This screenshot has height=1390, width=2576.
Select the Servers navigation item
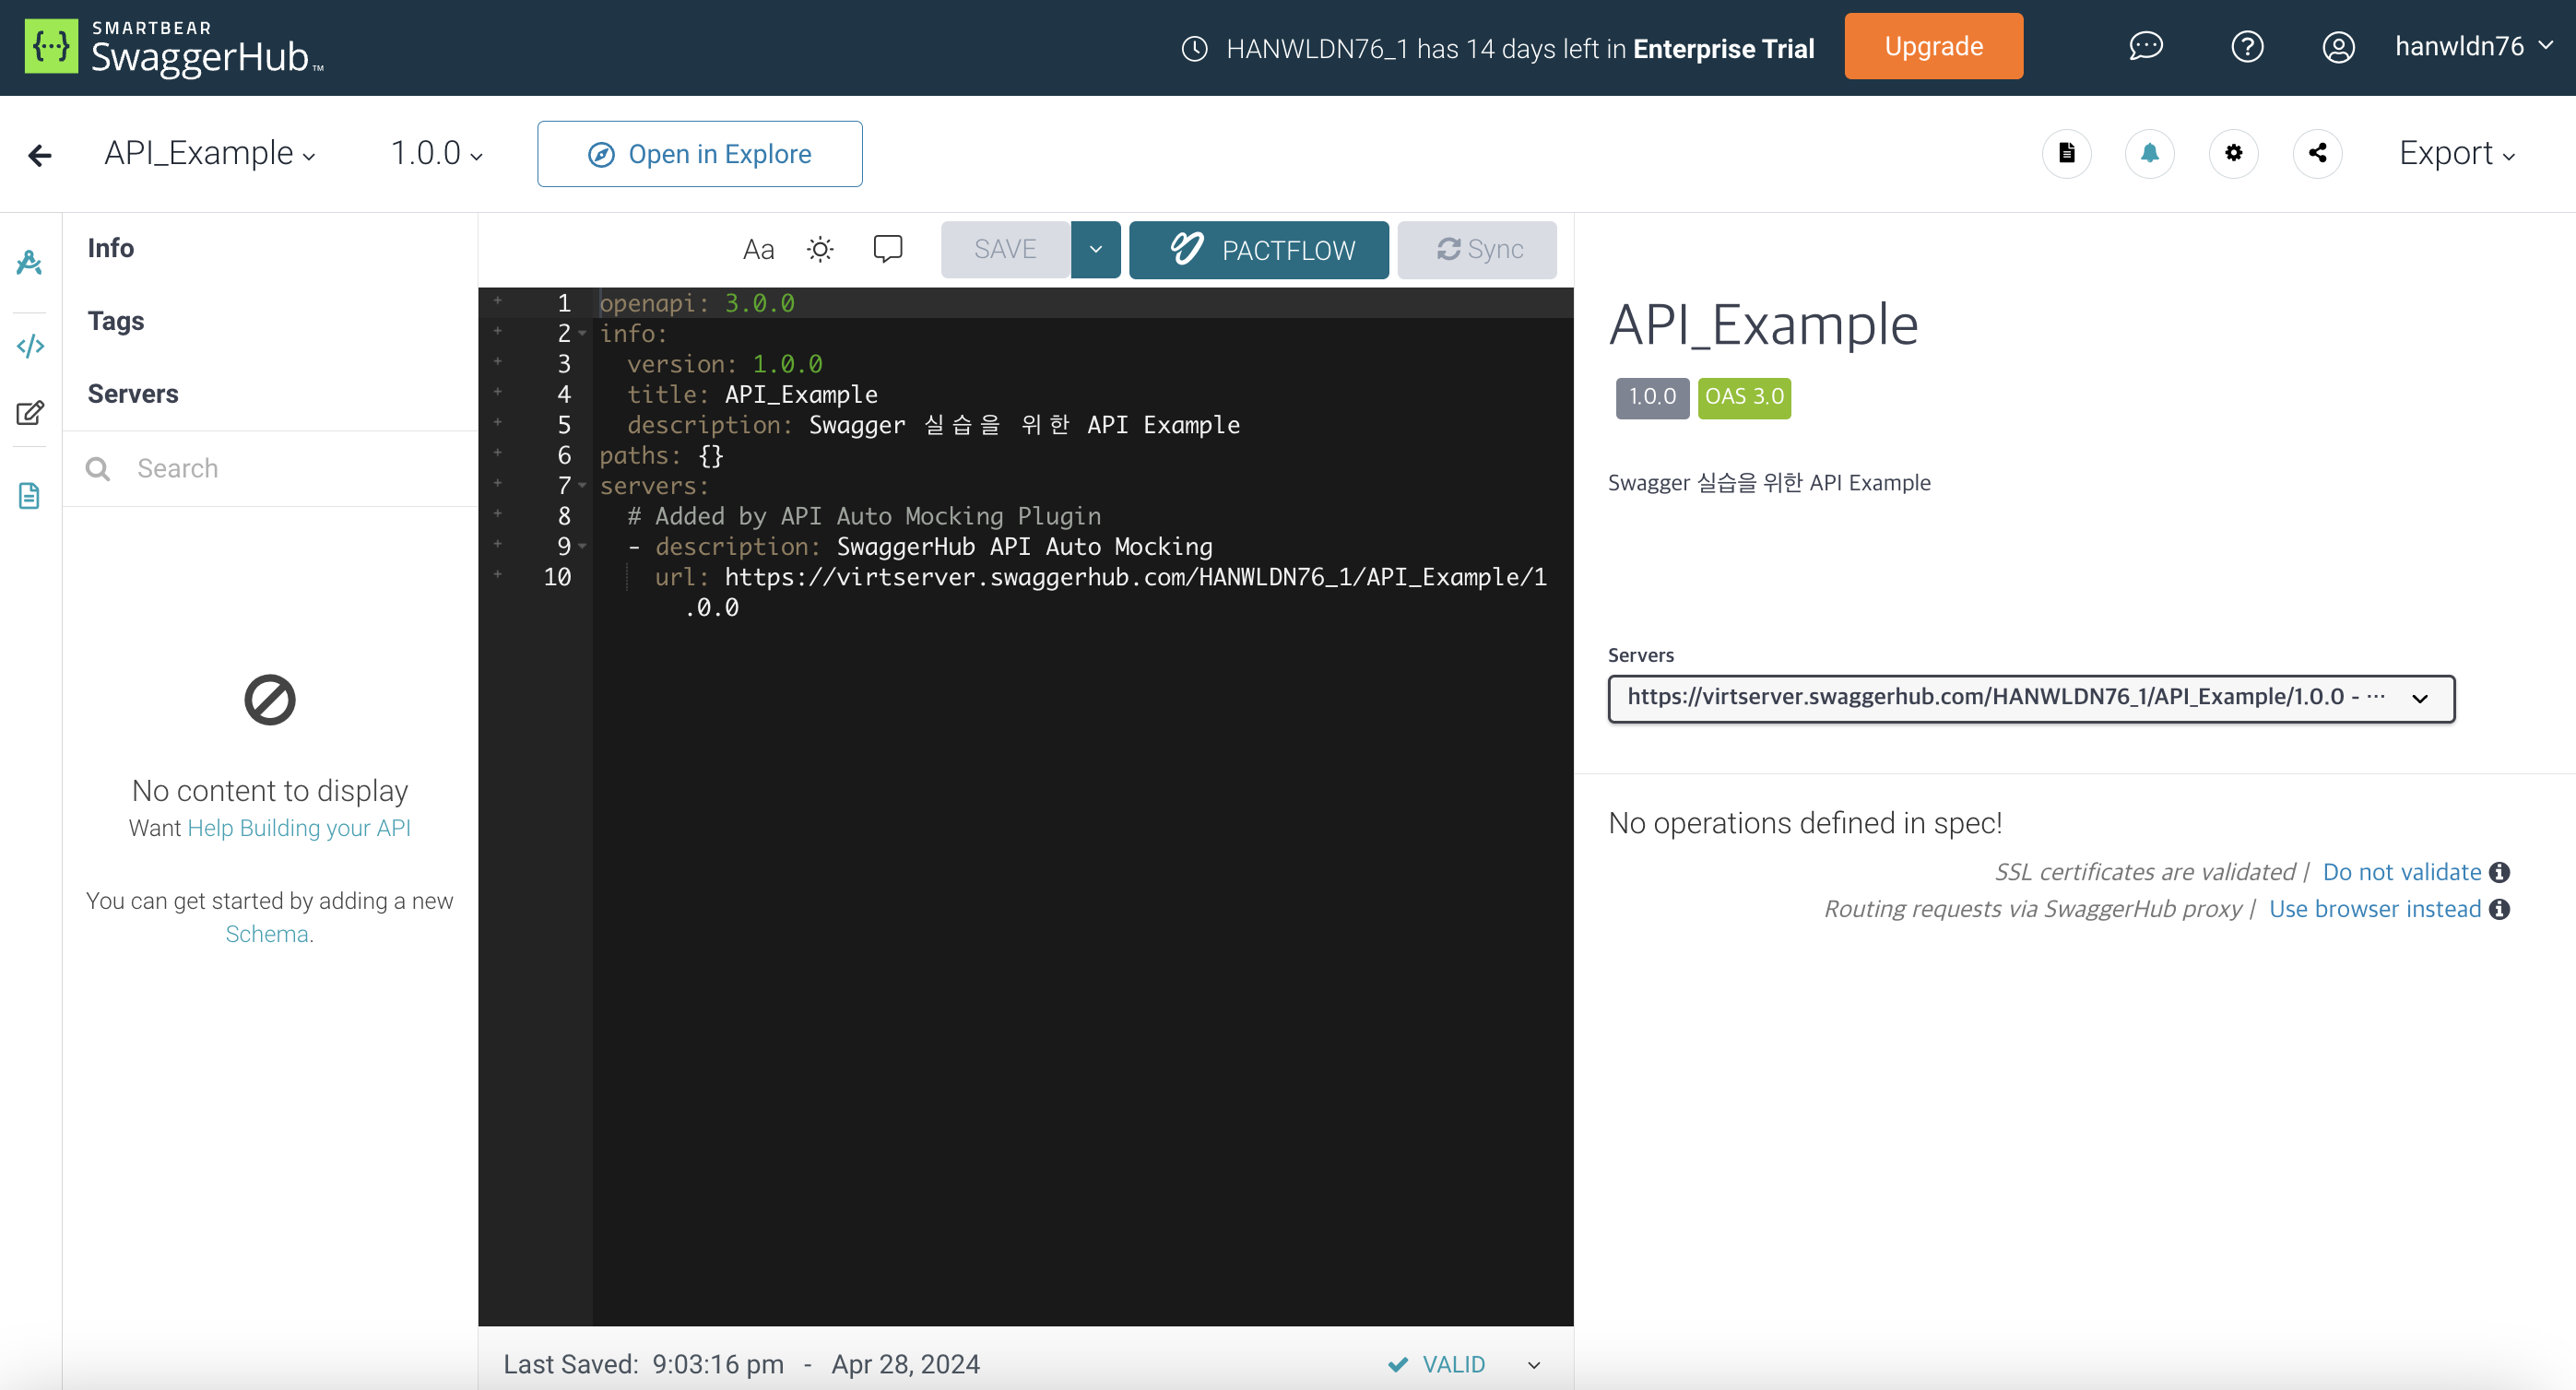tap(133, 394)
